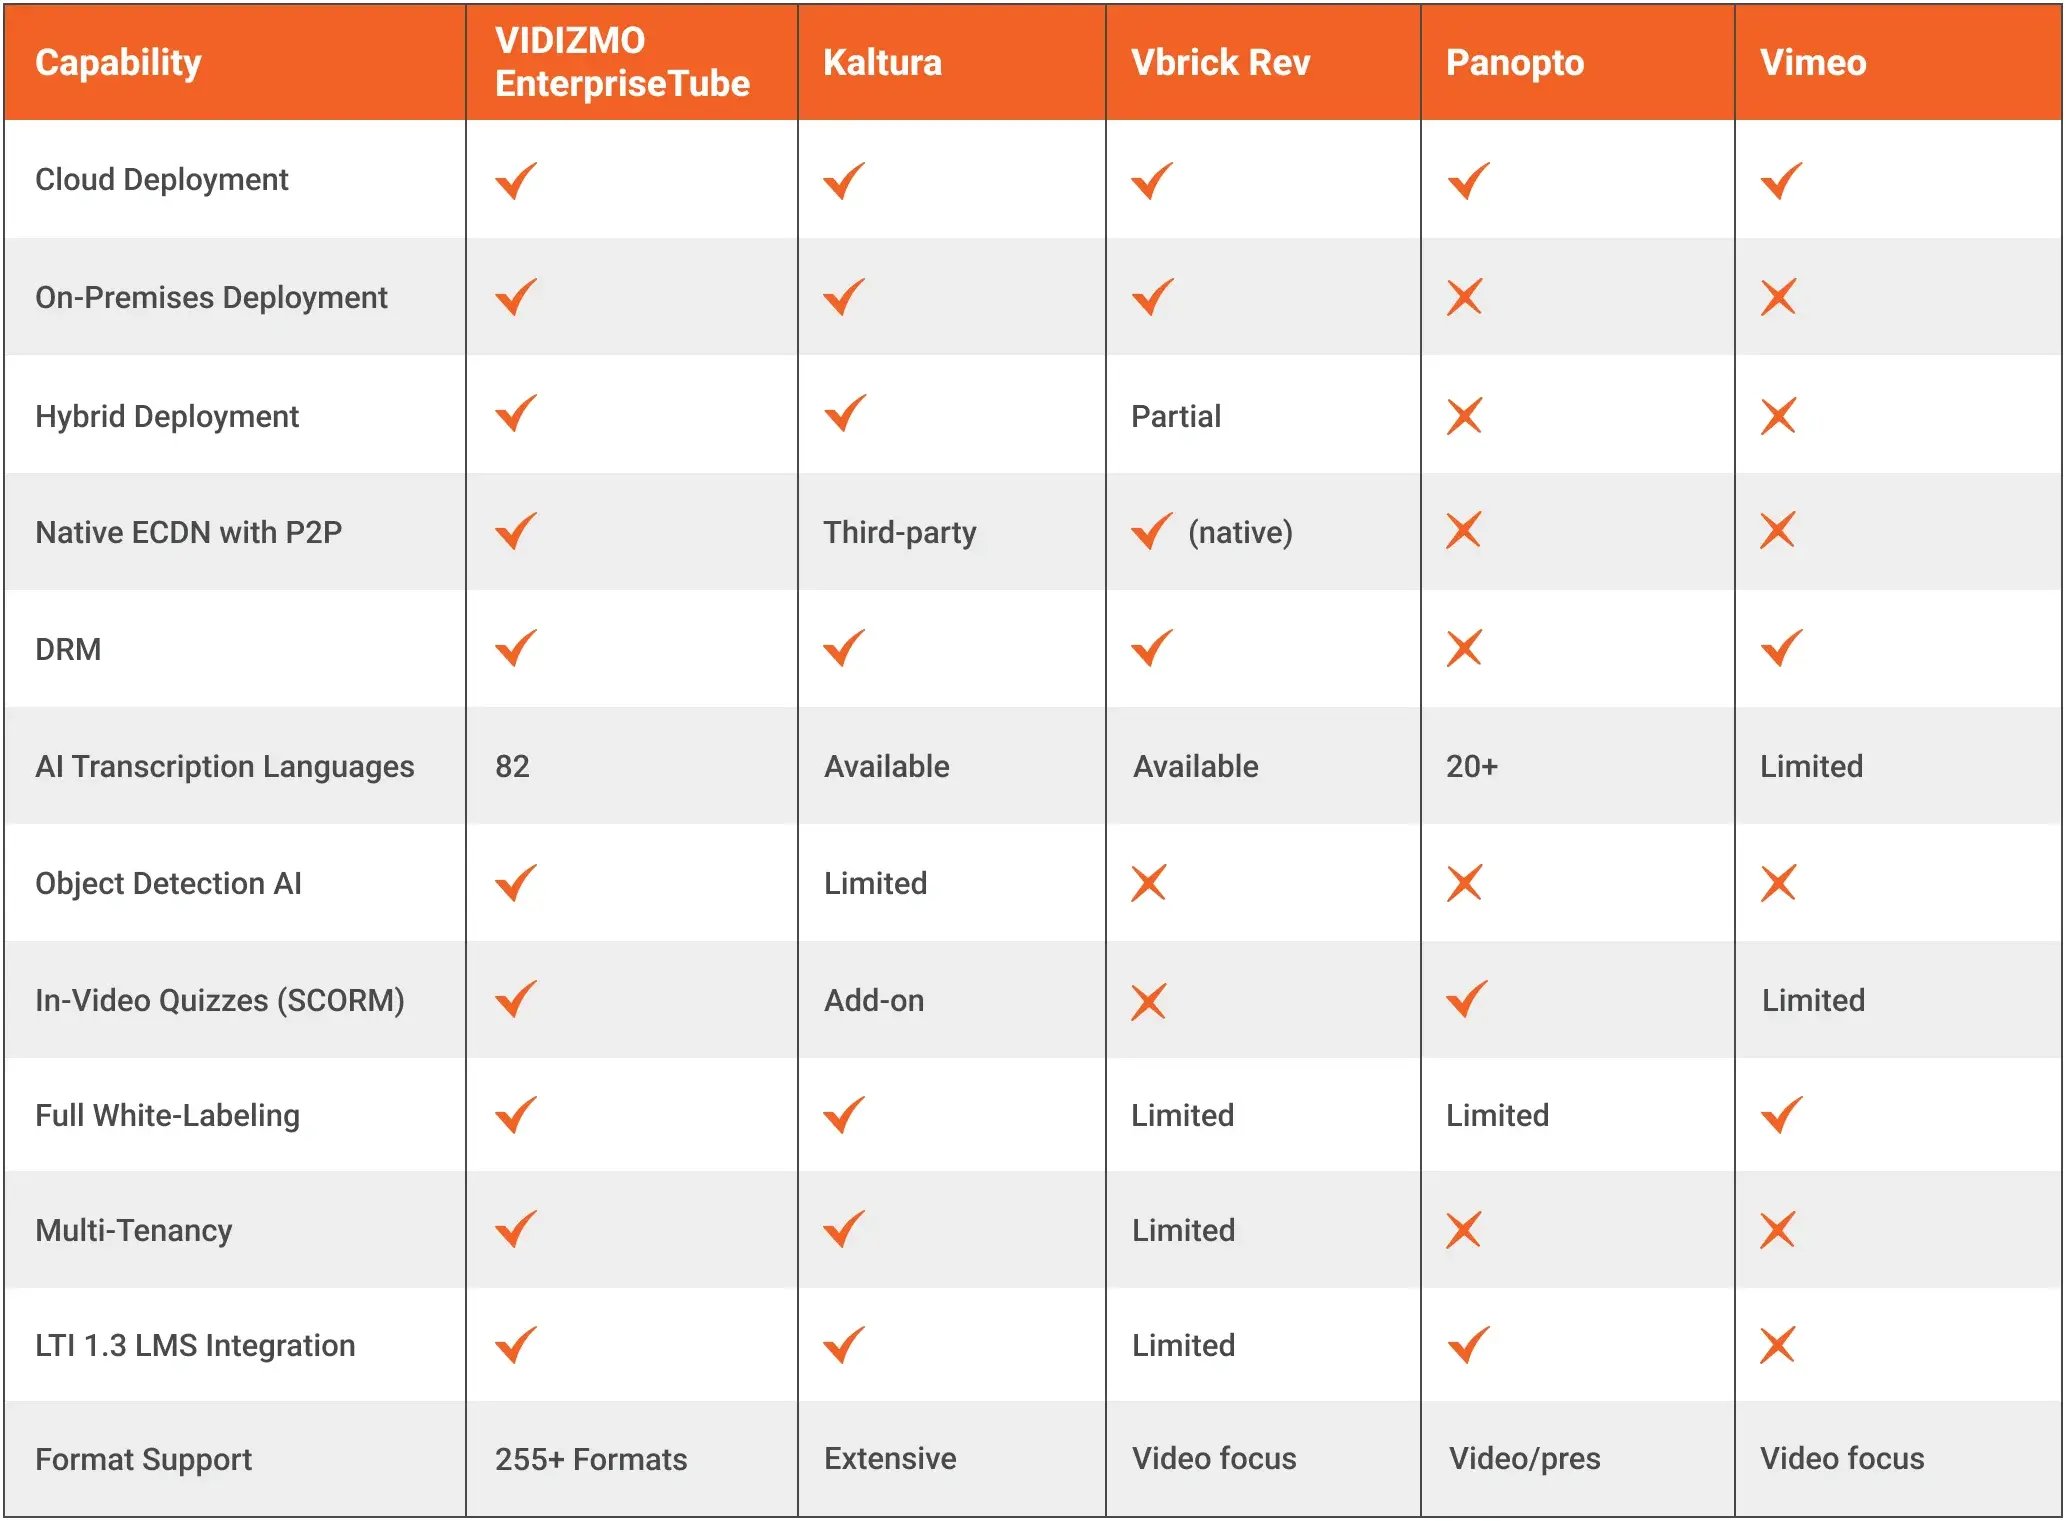2066x1521 pixels.
Task: Click the "Third-party" cell under Kaltura
Action: (900, 532)
